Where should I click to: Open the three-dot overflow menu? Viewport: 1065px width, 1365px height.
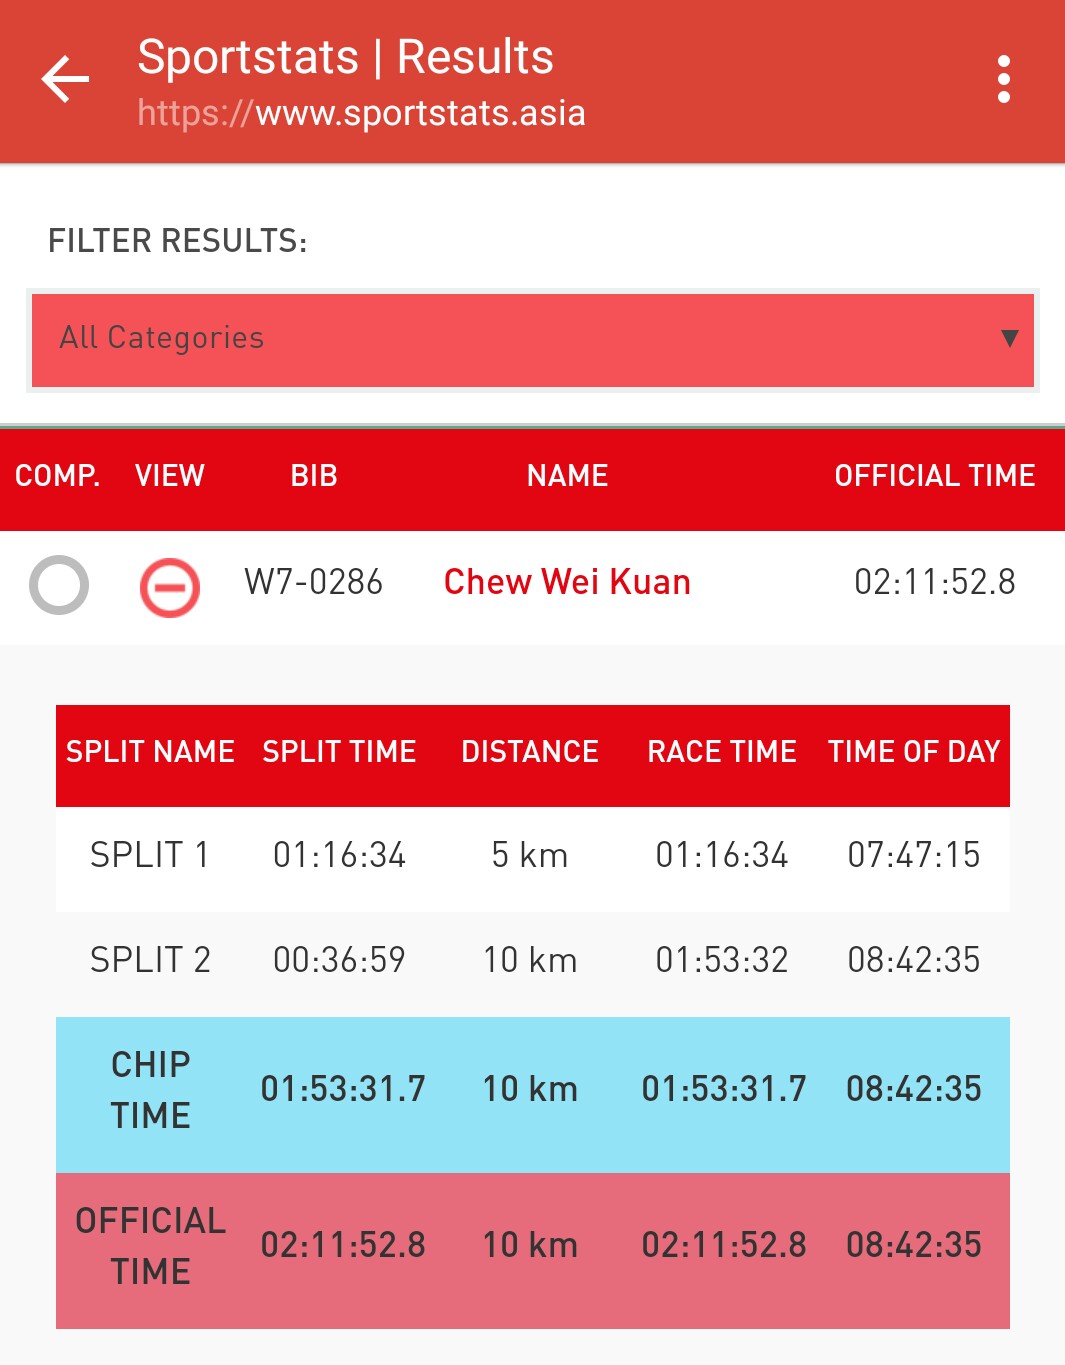tap(1003, 79)
